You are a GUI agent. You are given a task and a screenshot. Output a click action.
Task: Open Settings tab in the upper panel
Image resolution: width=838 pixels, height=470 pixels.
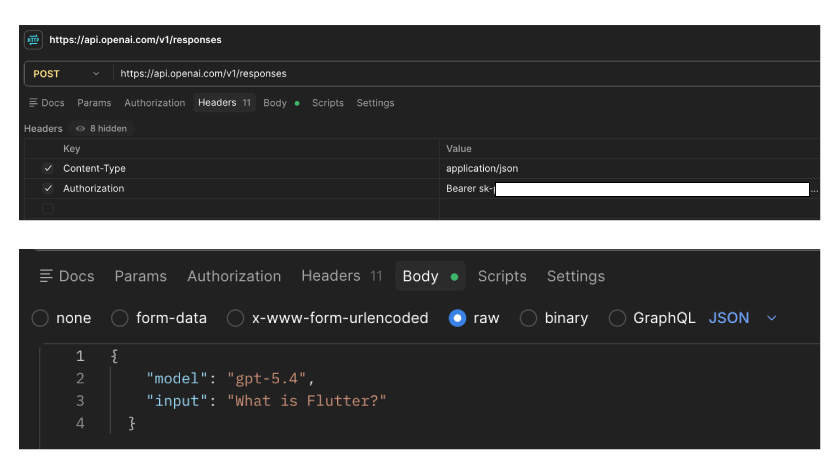375,103
